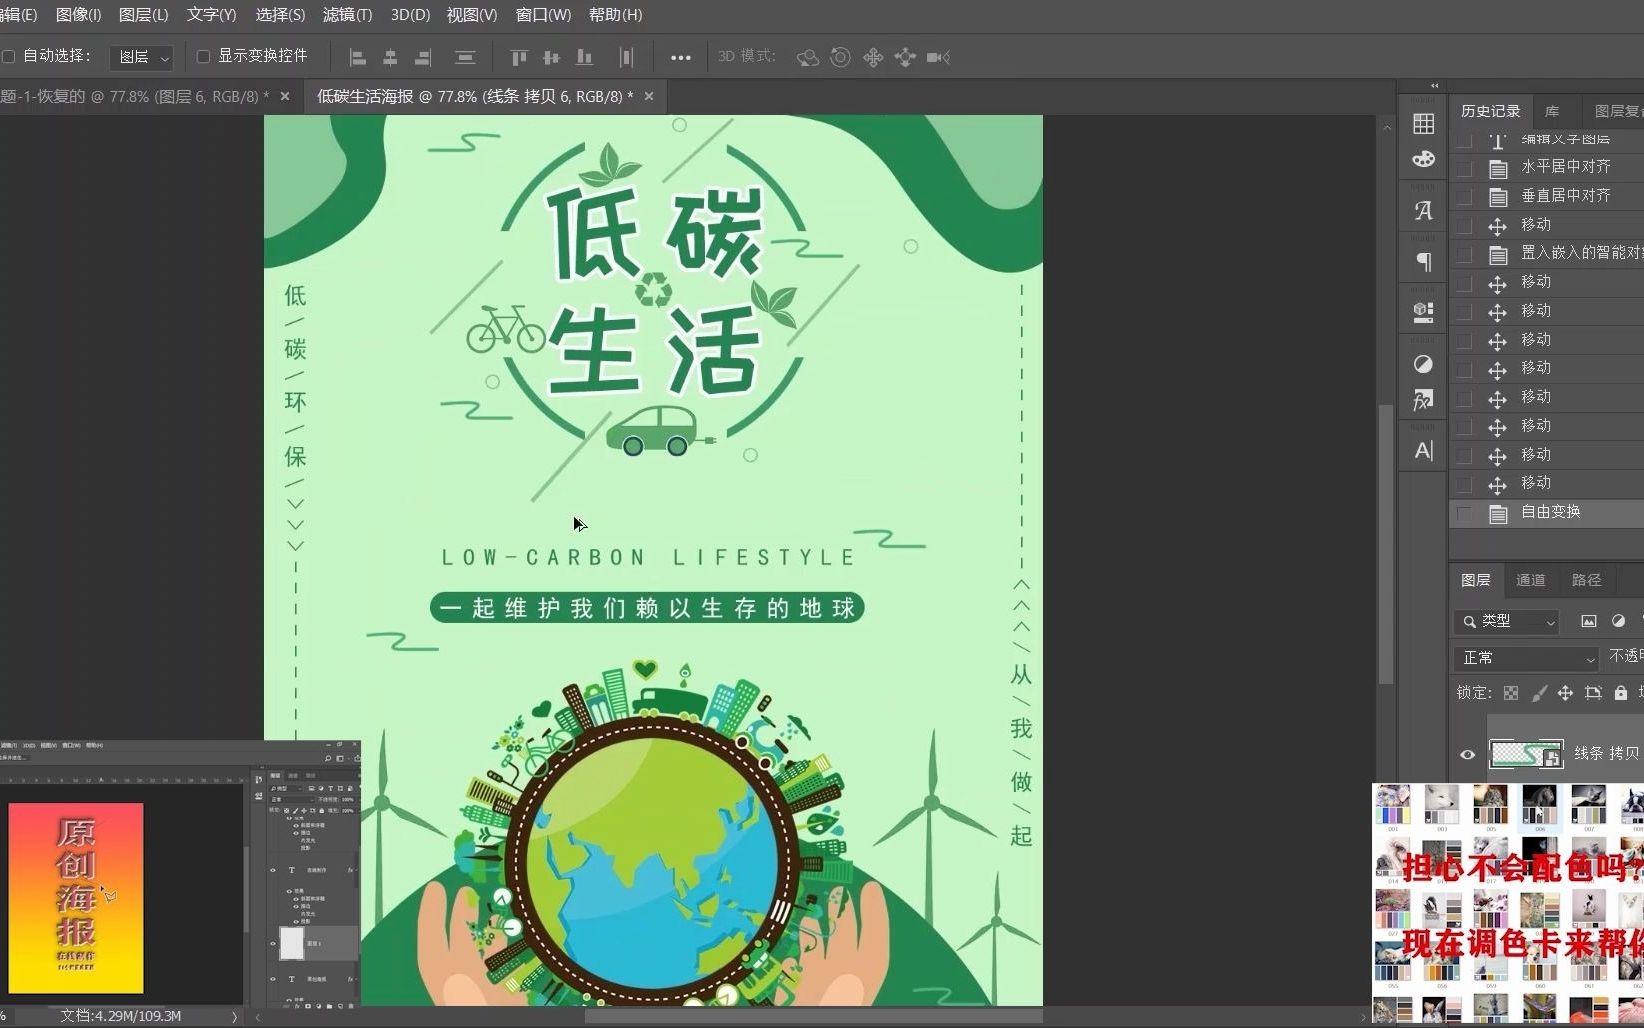Hide the 线条 拷贝 layer eye icon

(1467, 755)
